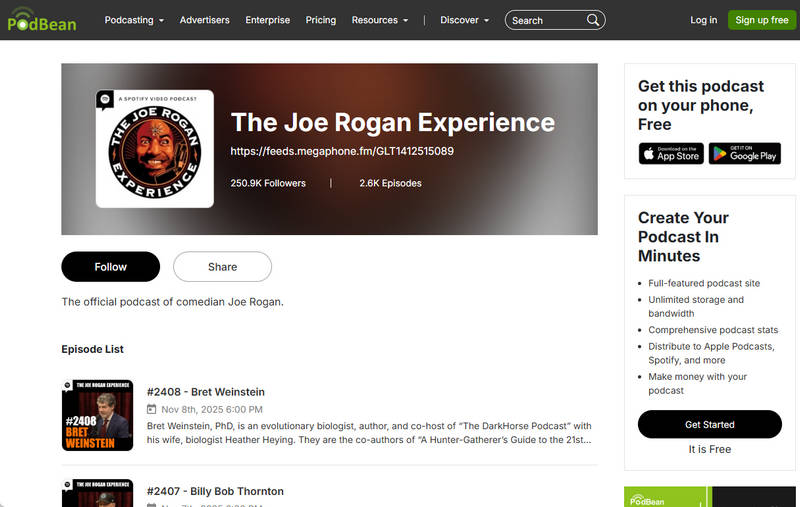Click the Log in link
The height and width of the screenshot is (507, 800).
[704, 20]
